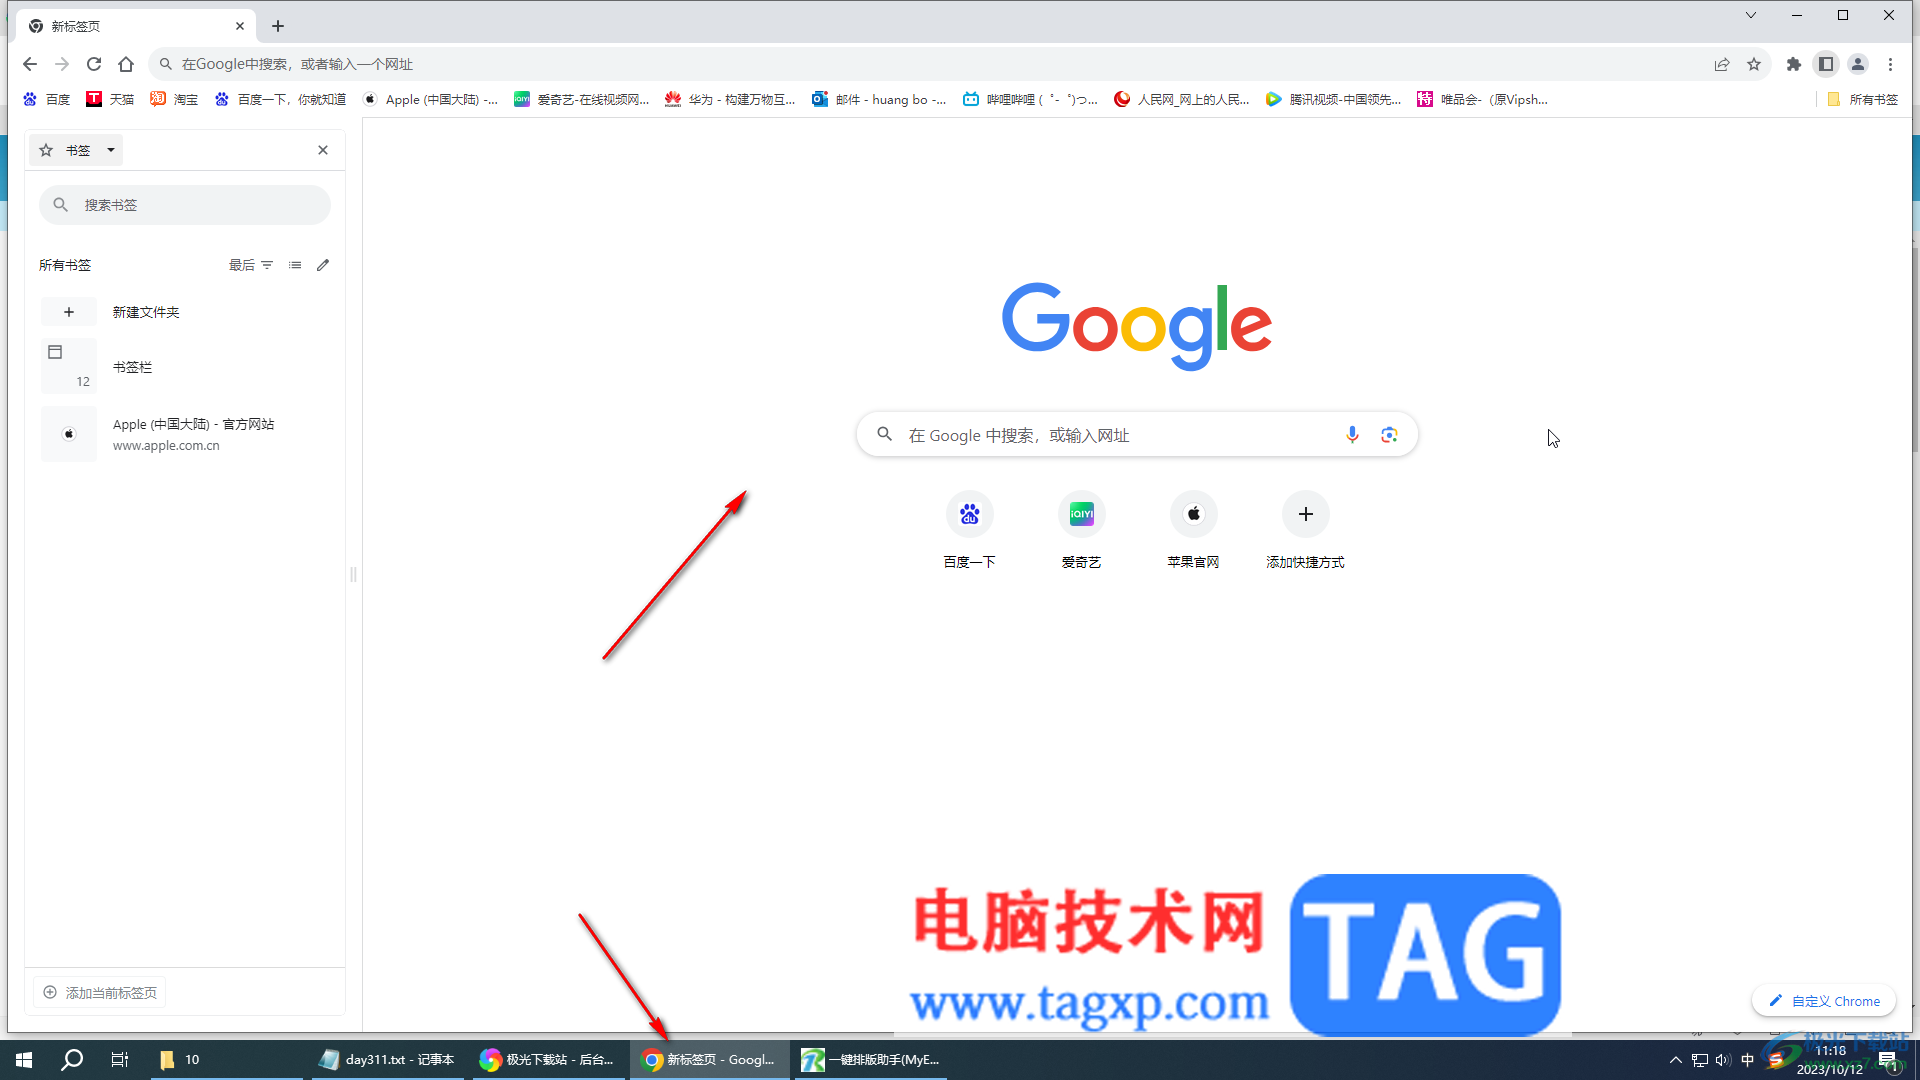This screenshot has height=1080, width=1920.
Task: Switch to day311.txt 记事本 window
Action: [386, 1060]
